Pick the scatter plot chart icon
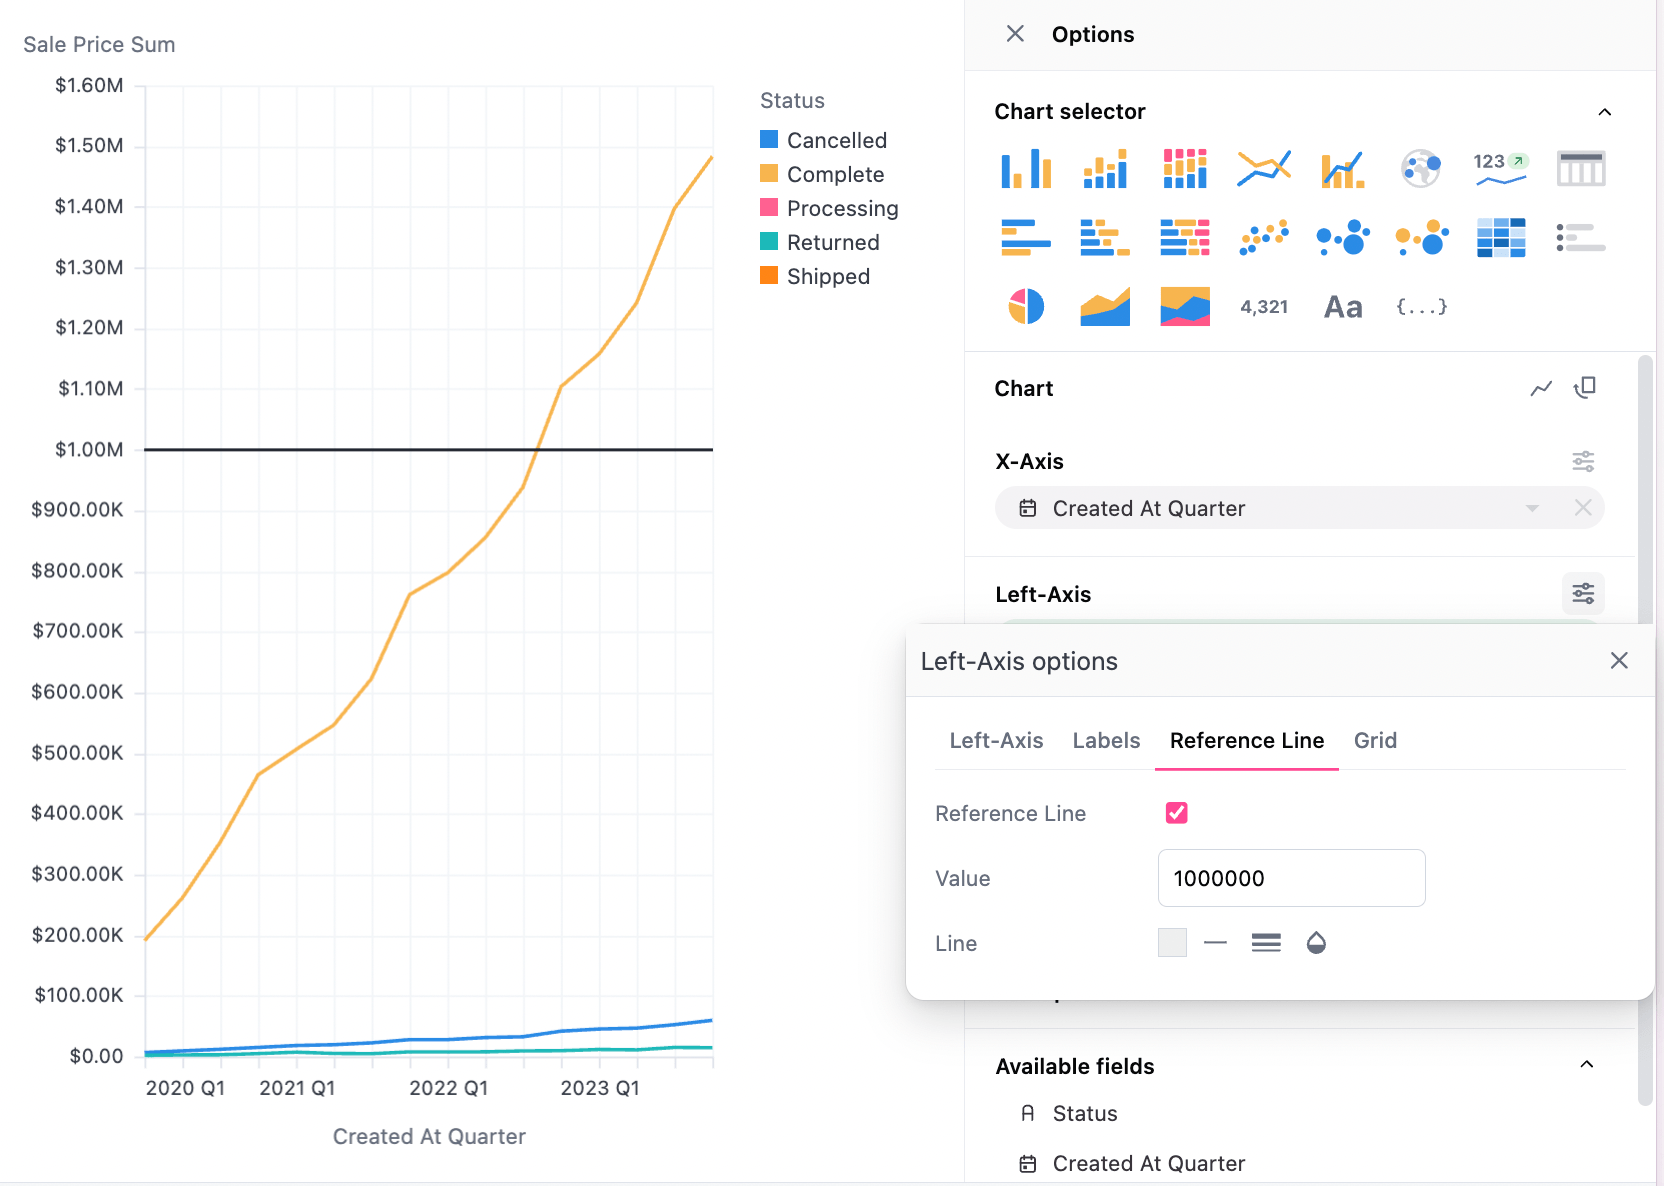Viewport: 1664px width, 1186px height. (x=1264, y=238)
